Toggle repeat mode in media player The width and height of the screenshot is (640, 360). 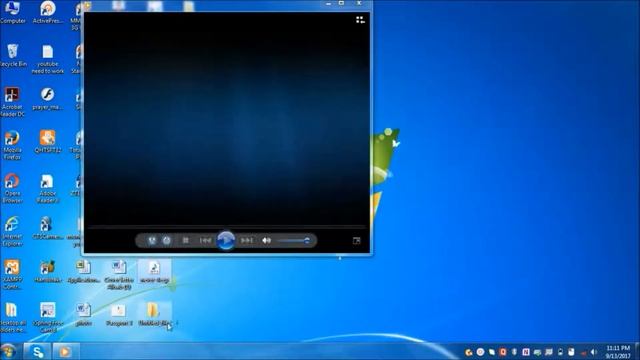click(167, 241)
